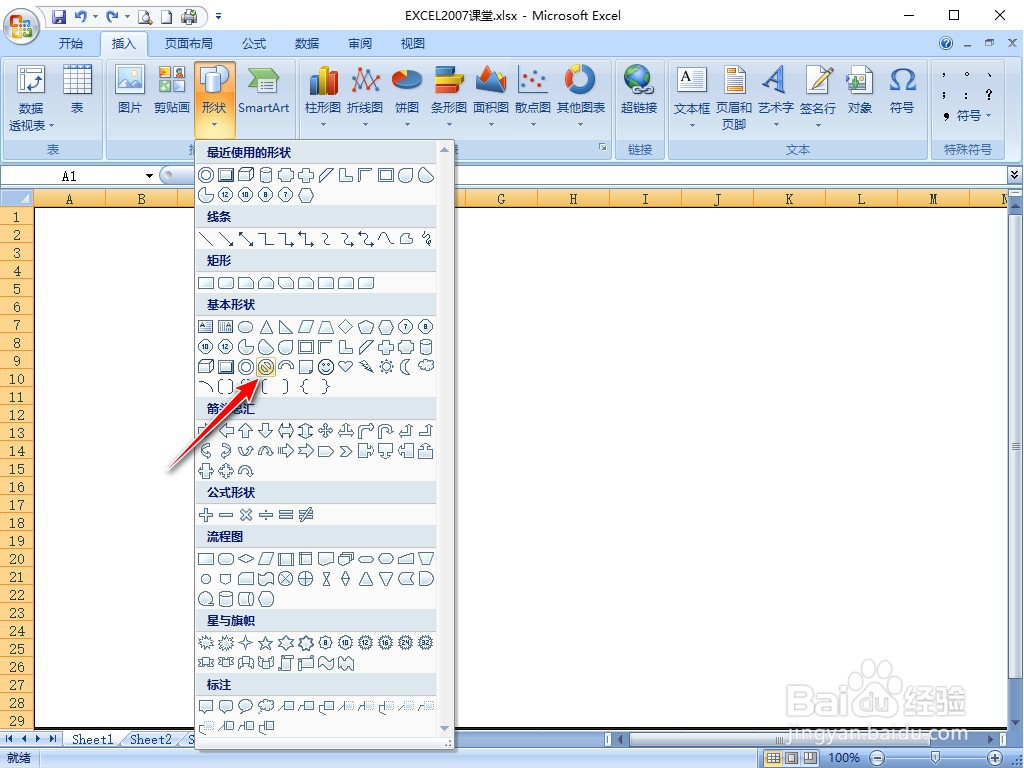Open the Formulas (公式) tab
Viewport: 1024px width, 768px height.
point(254,43)
